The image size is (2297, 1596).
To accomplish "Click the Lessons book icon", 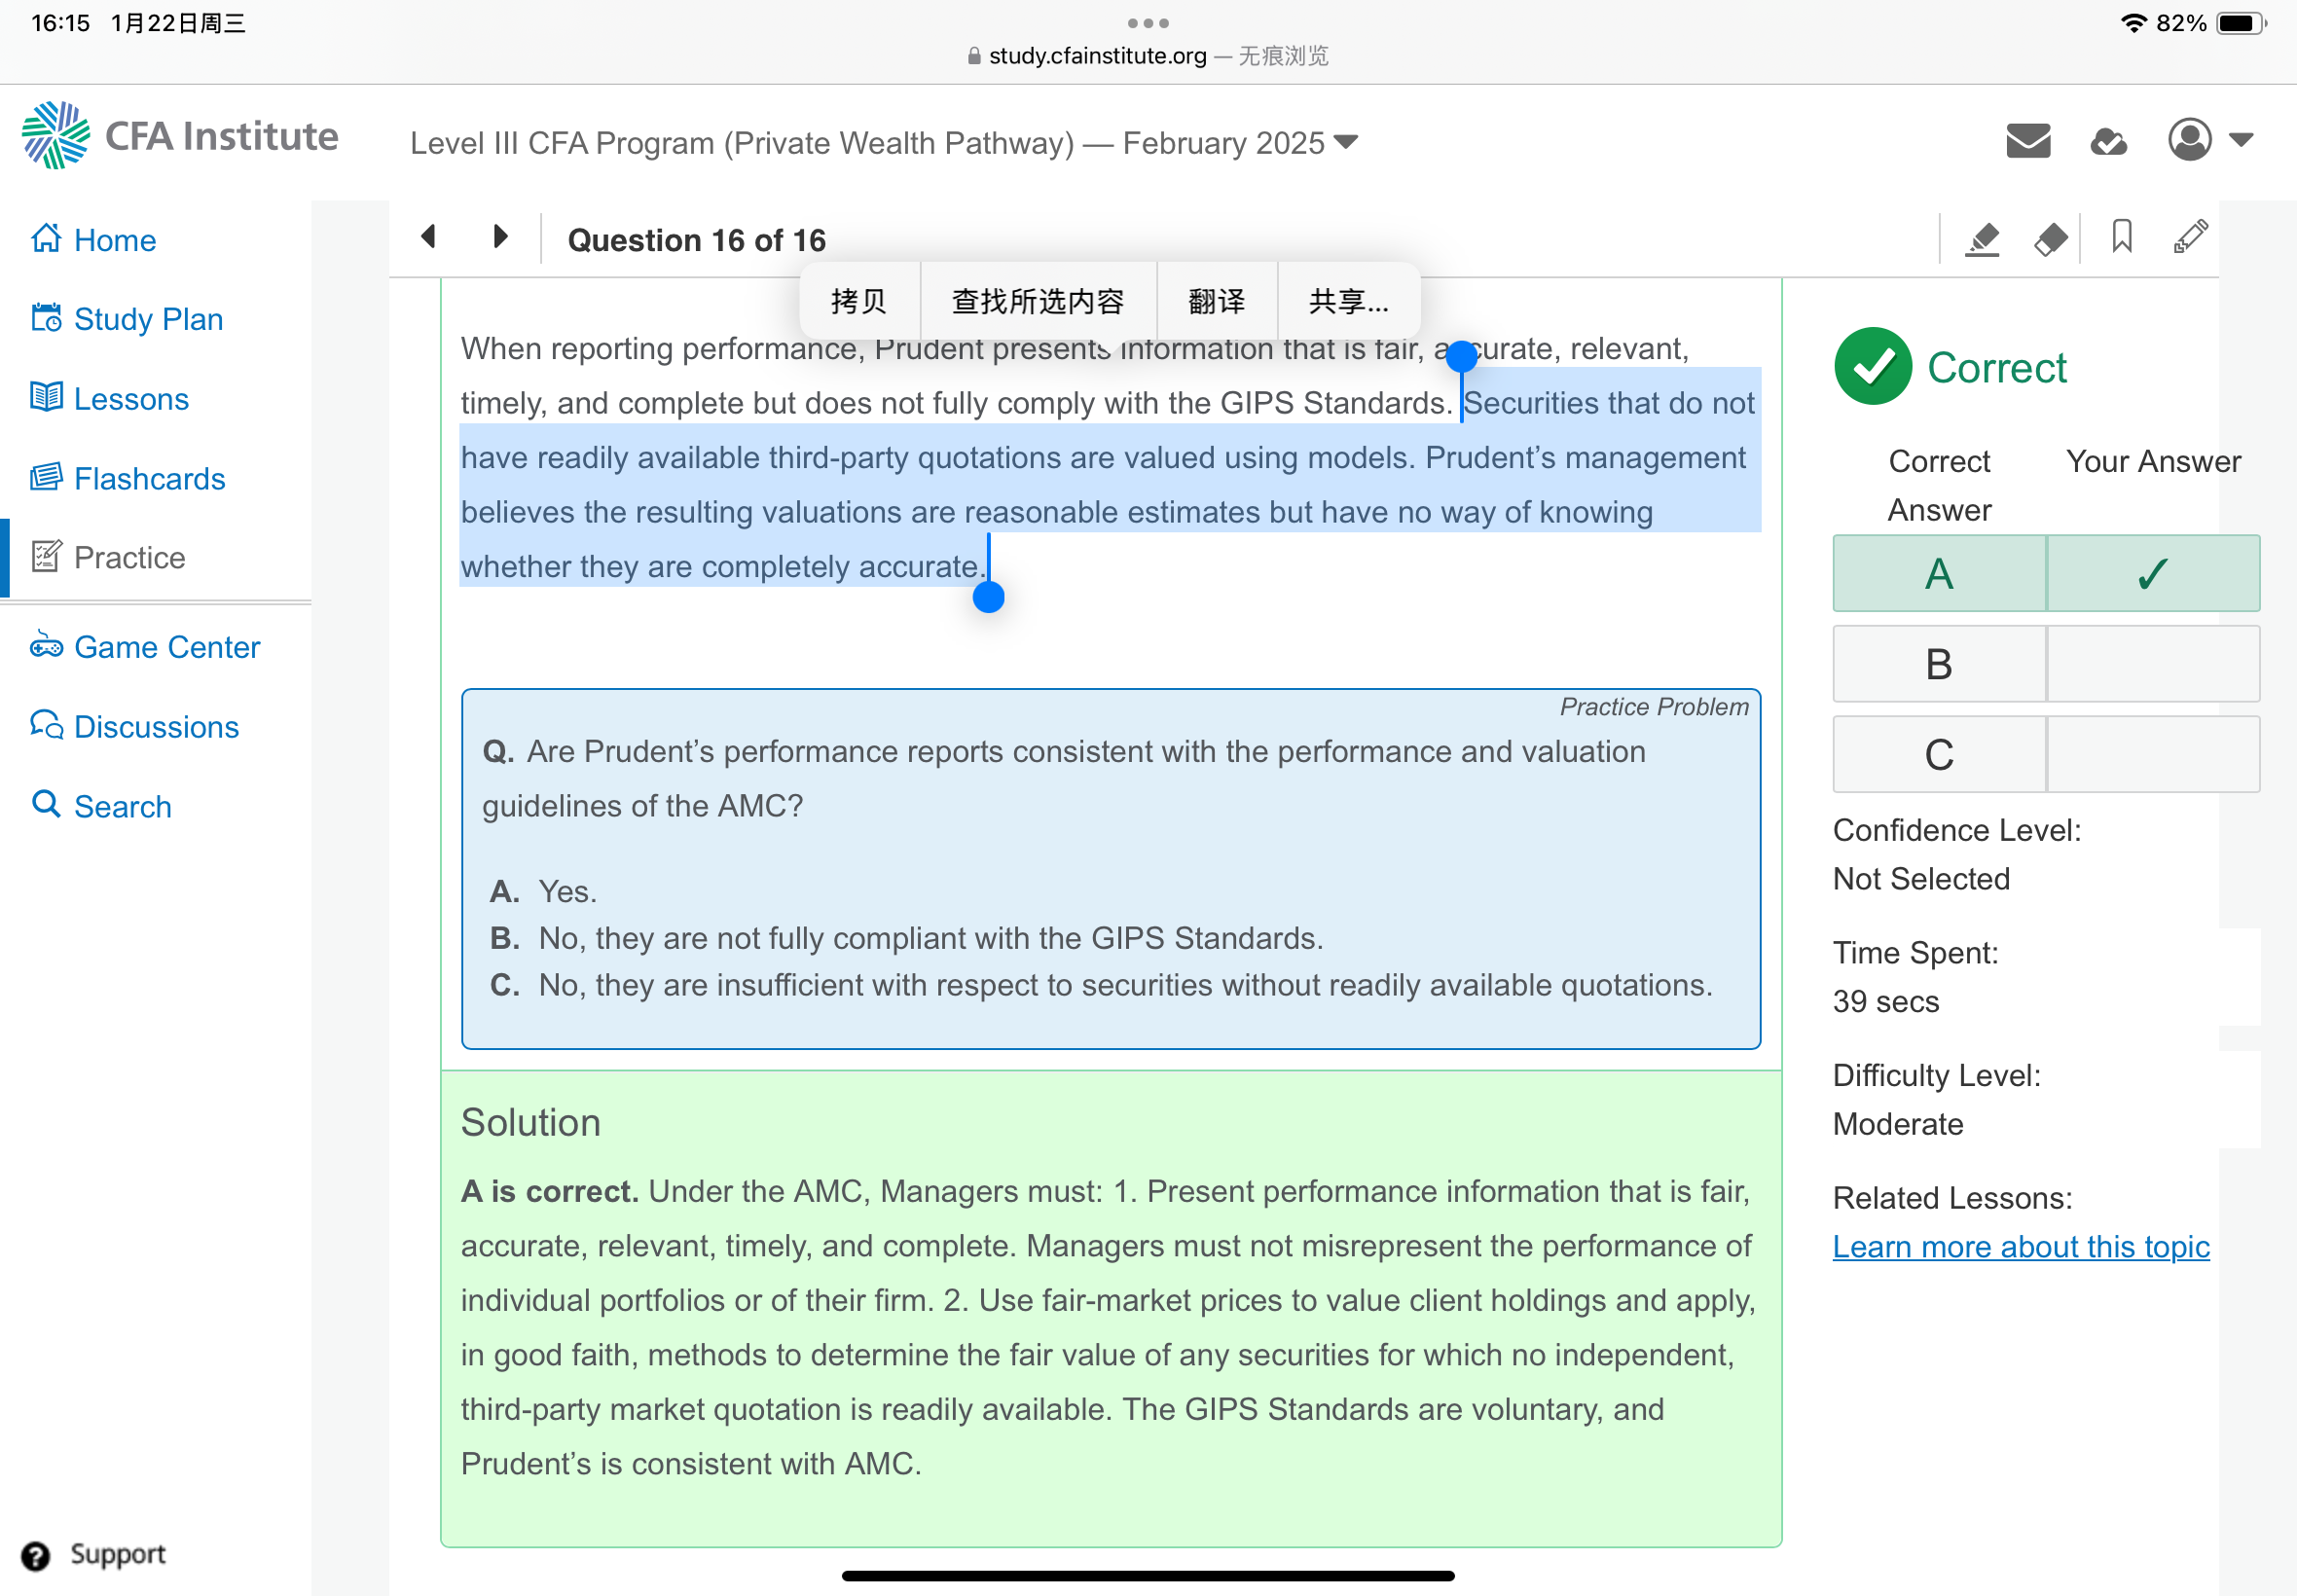I will coord(46,397).
